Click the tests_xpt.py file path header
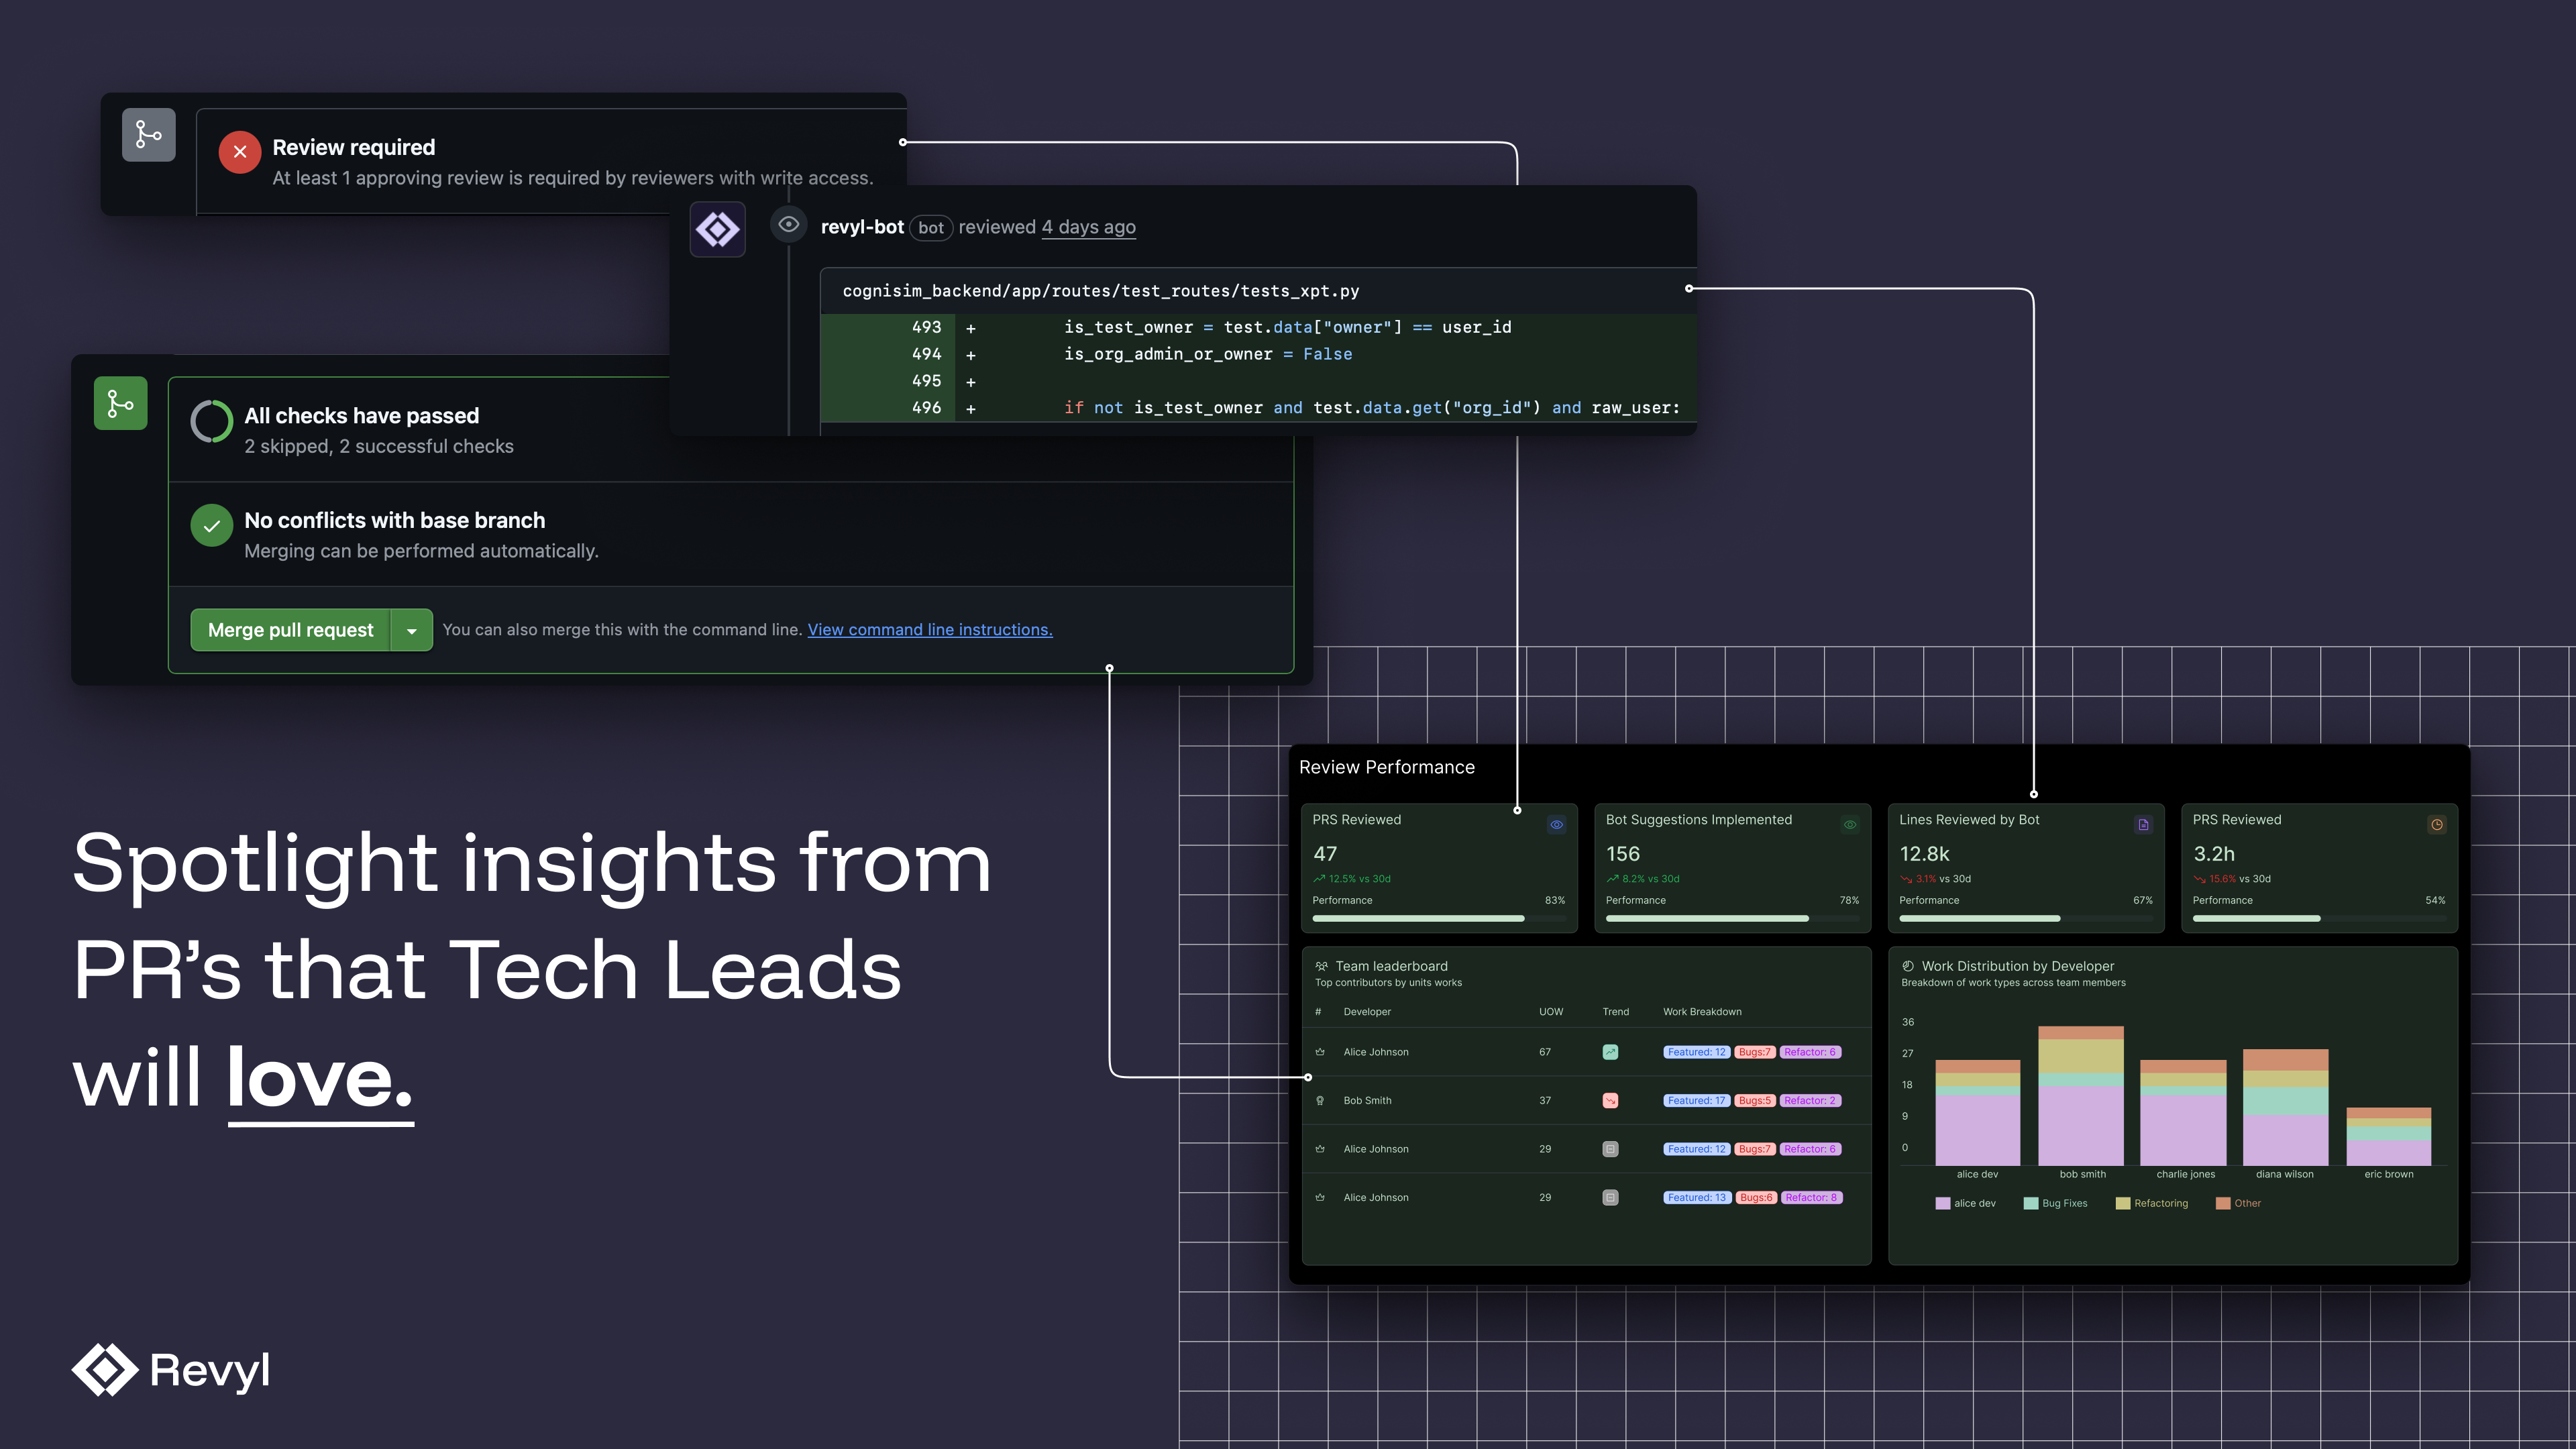The height and width of the screenshot is (1449, 2576). click(1100, 291)
